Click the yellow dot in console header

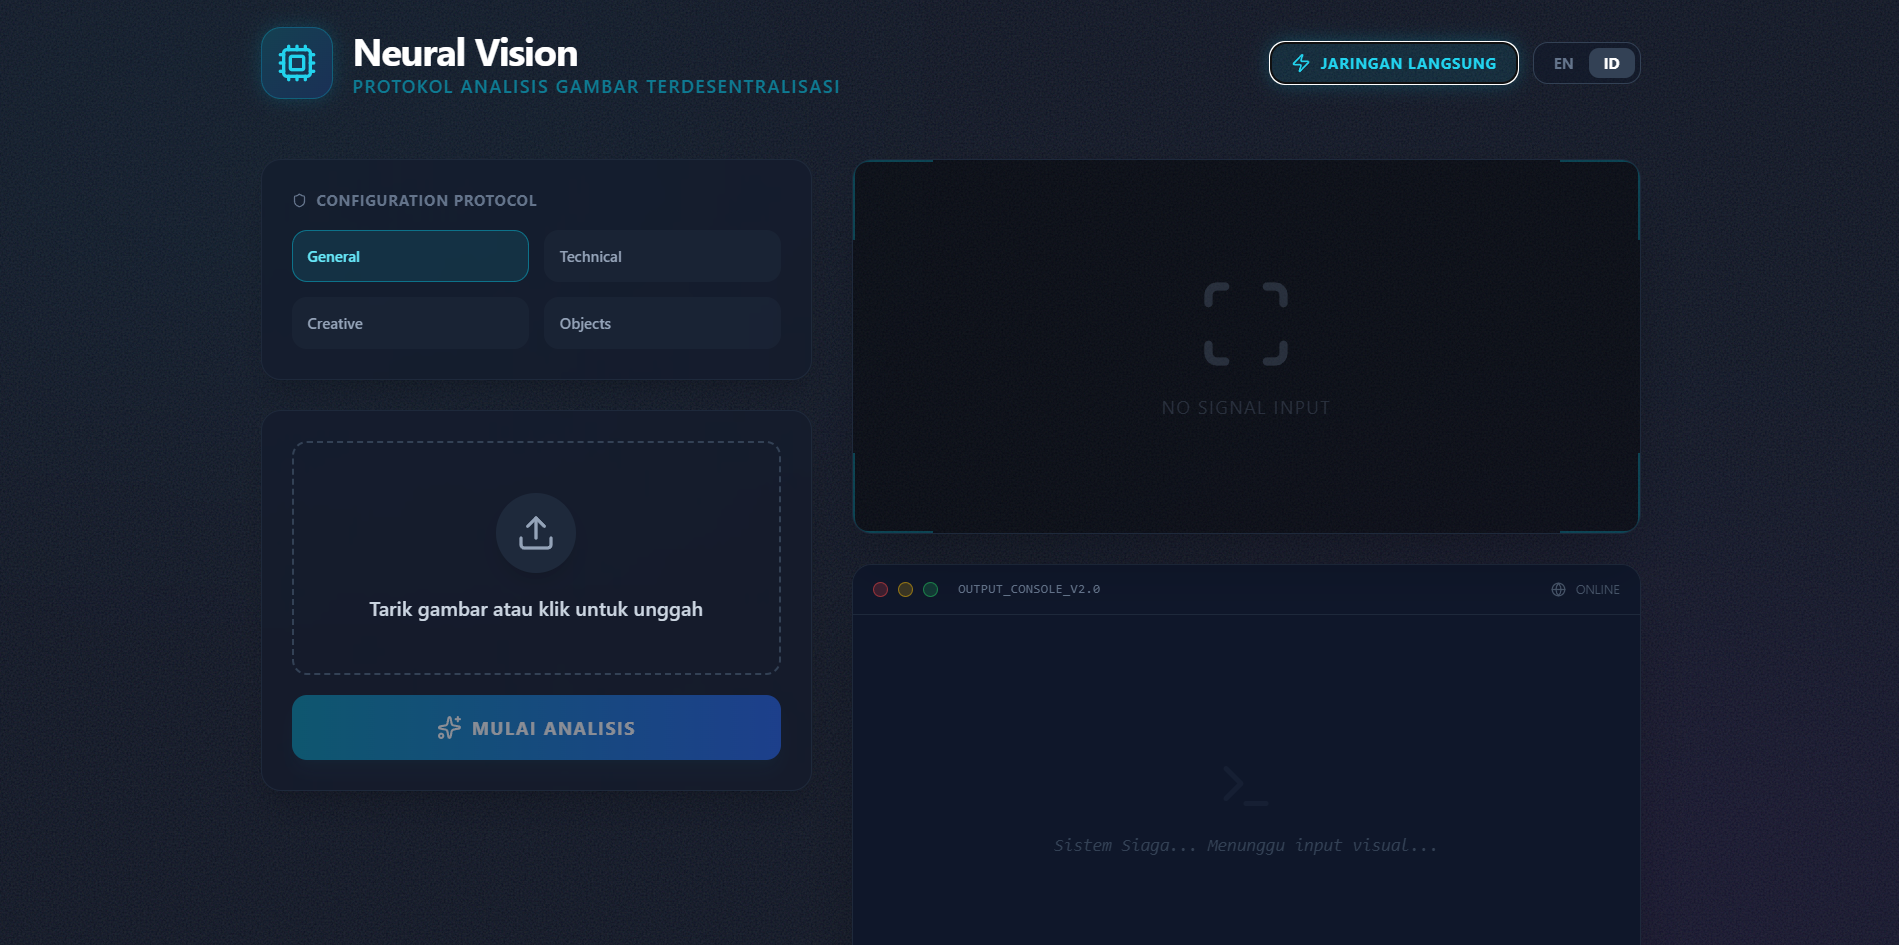click(904, 589)
